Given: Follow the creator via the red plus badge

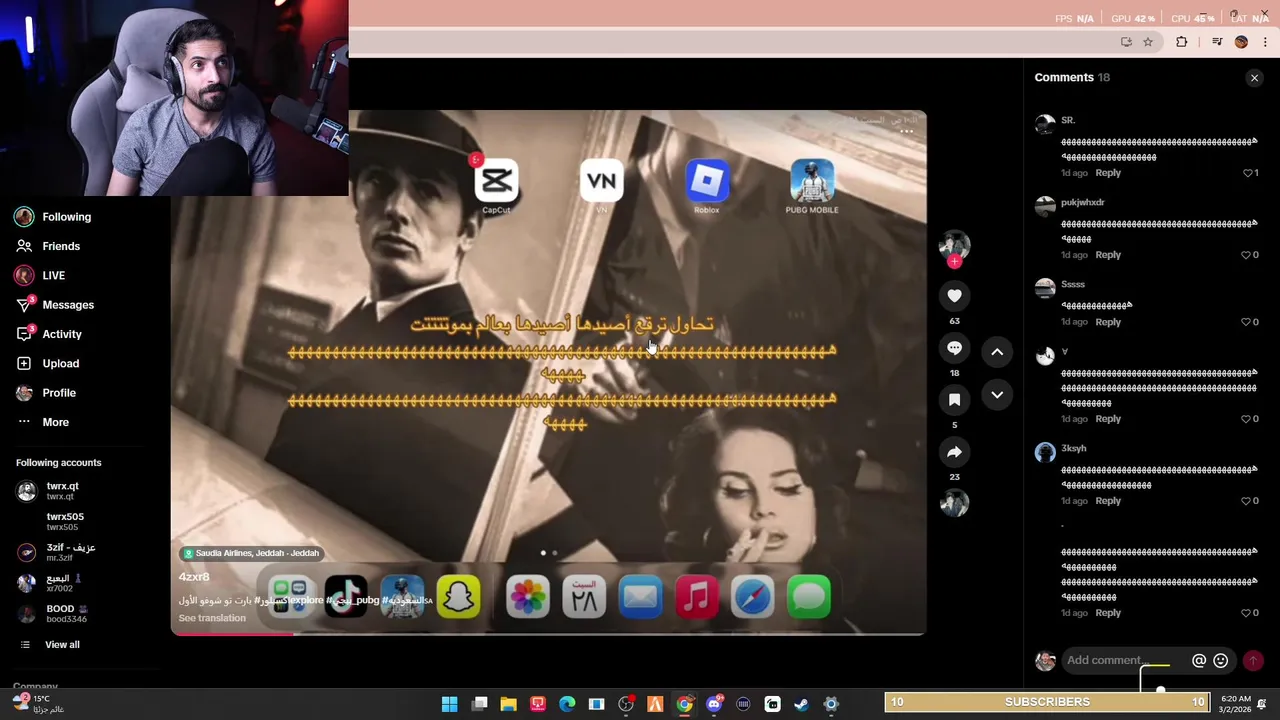Looking at the screenshot, I should (954, 262).
